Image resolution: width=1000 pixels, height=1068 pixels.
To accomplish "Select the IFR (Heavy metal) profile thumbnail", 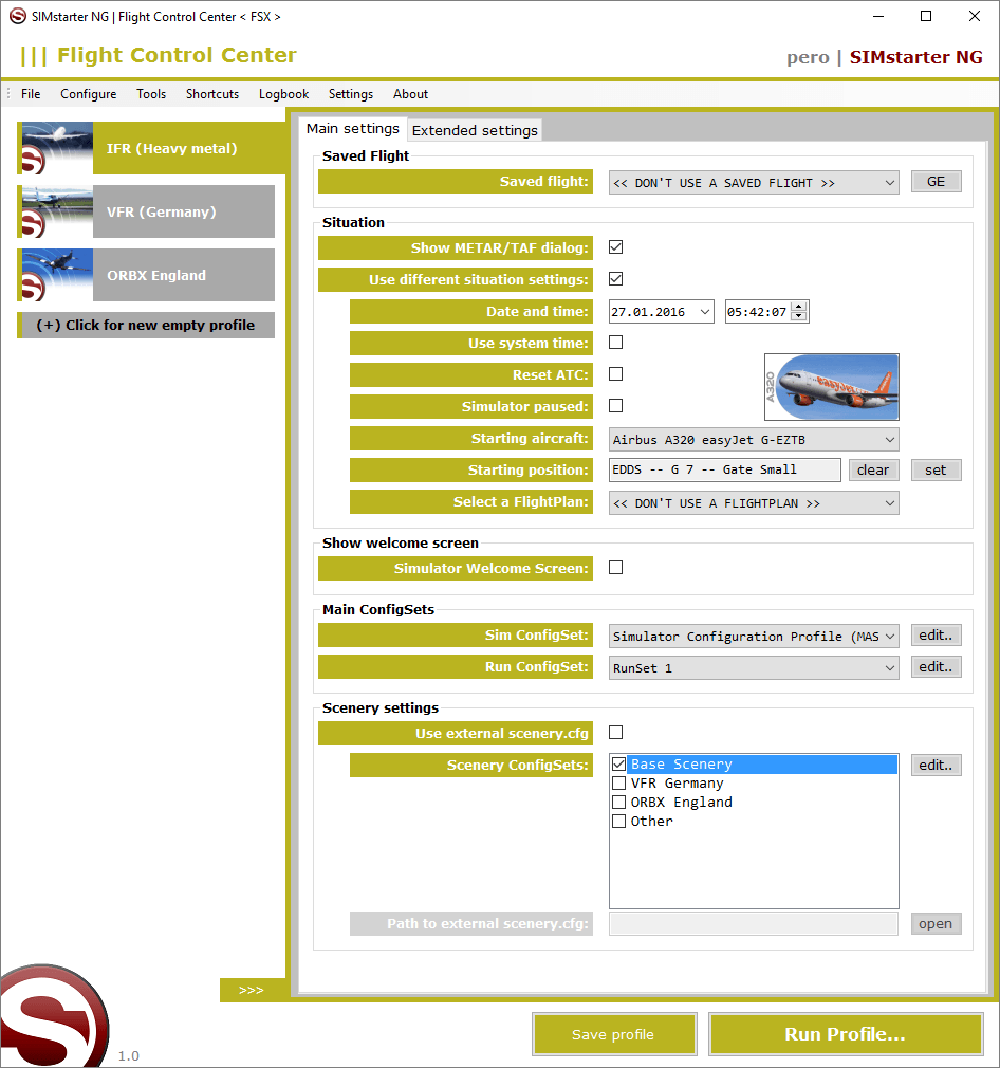I will tap(57, 148).
